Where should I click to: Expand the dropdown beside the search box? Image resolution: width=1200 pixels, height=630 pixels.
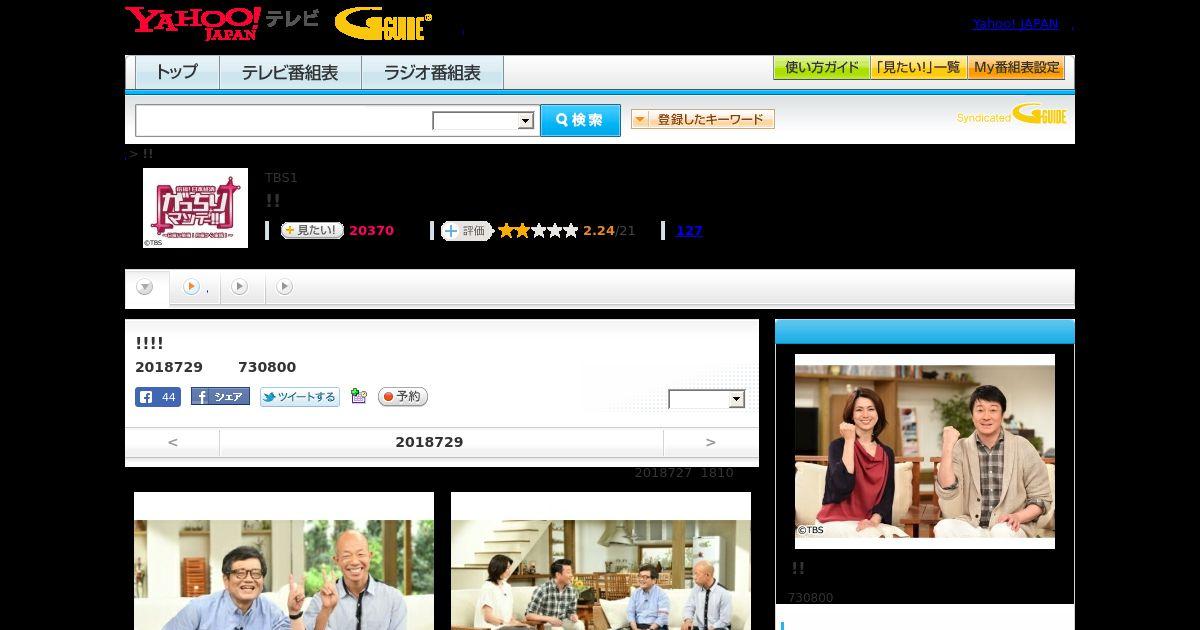point(483,121)
